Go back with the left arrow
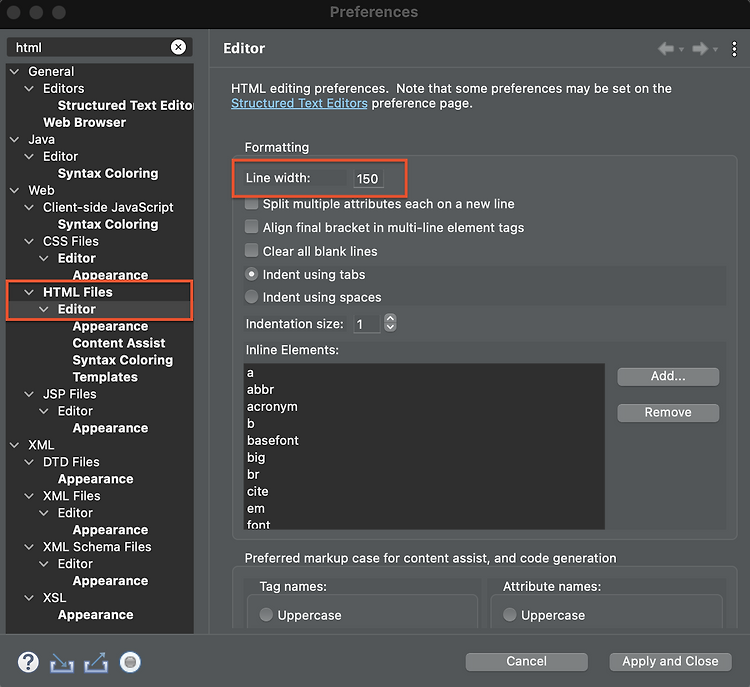750x687 pixels. [666, 48]
